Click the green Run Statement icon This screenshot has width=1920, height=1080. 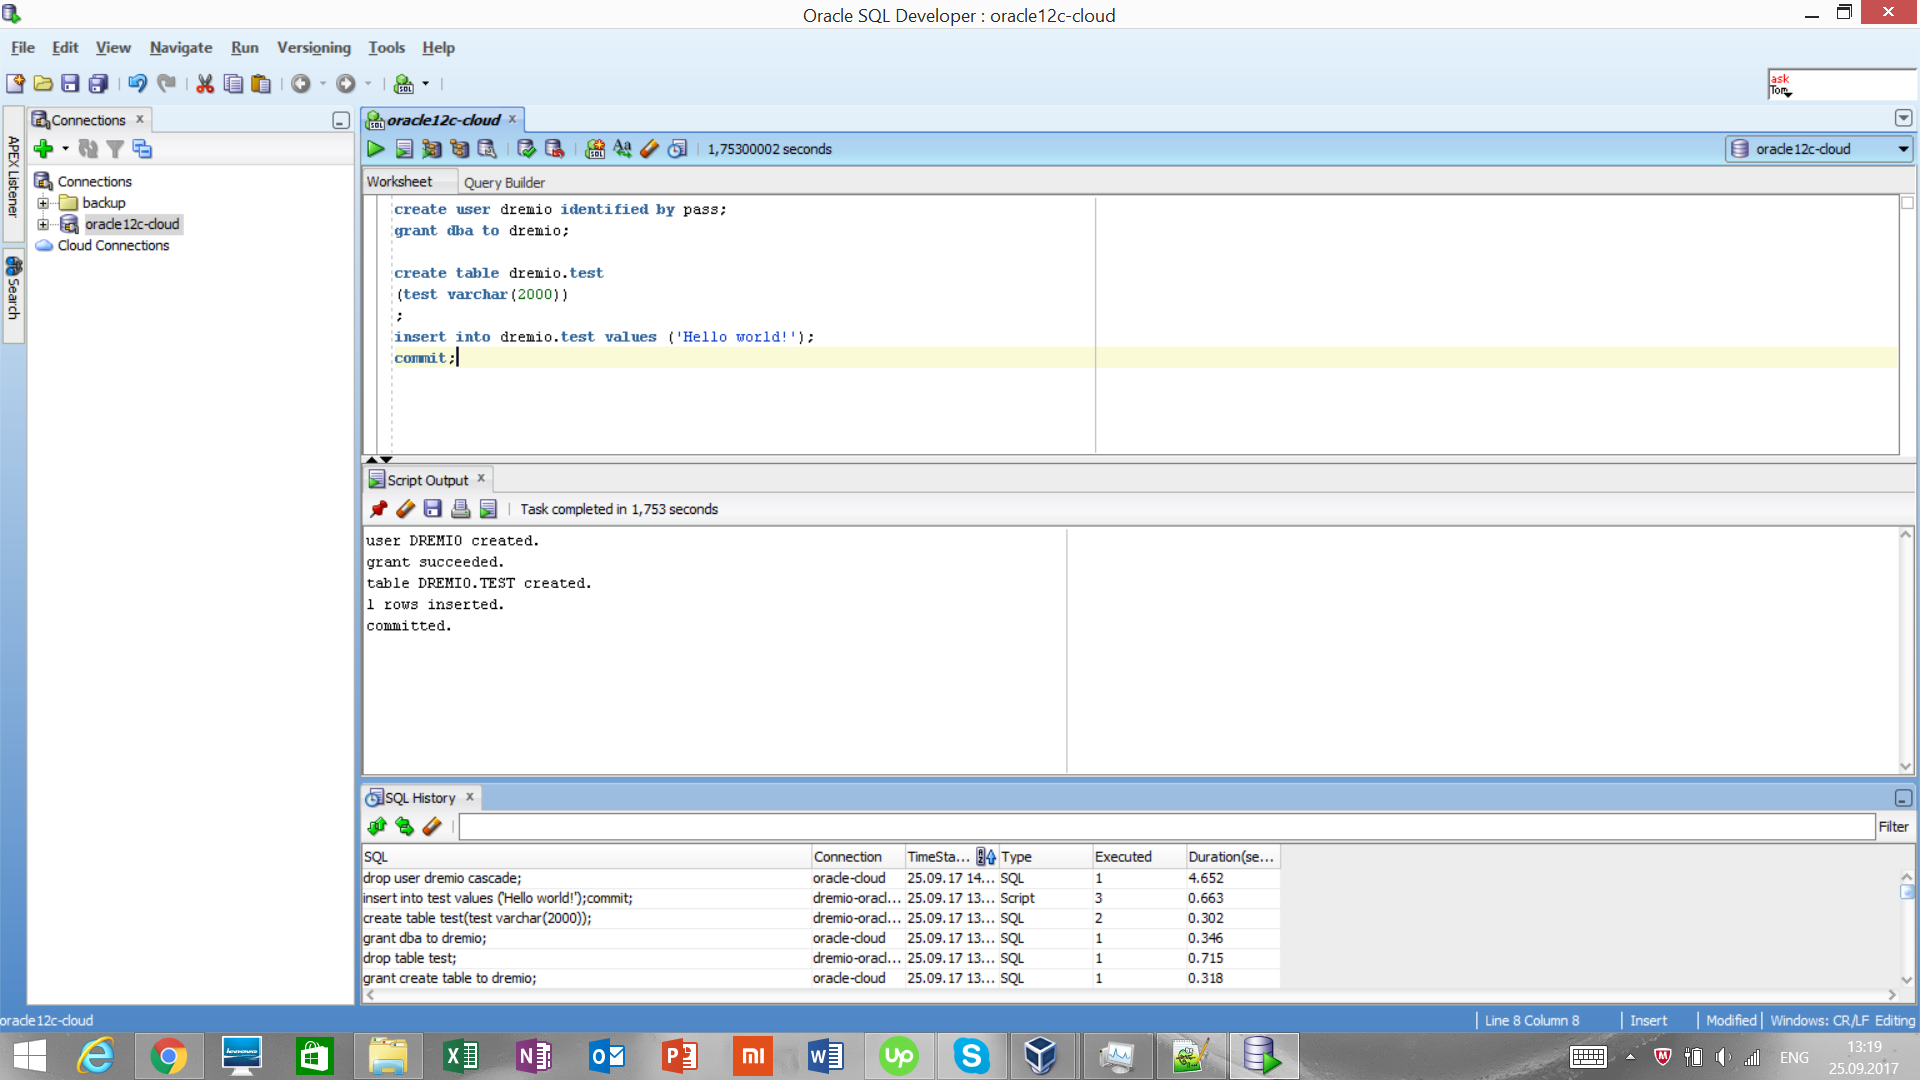tap(376, 149)
